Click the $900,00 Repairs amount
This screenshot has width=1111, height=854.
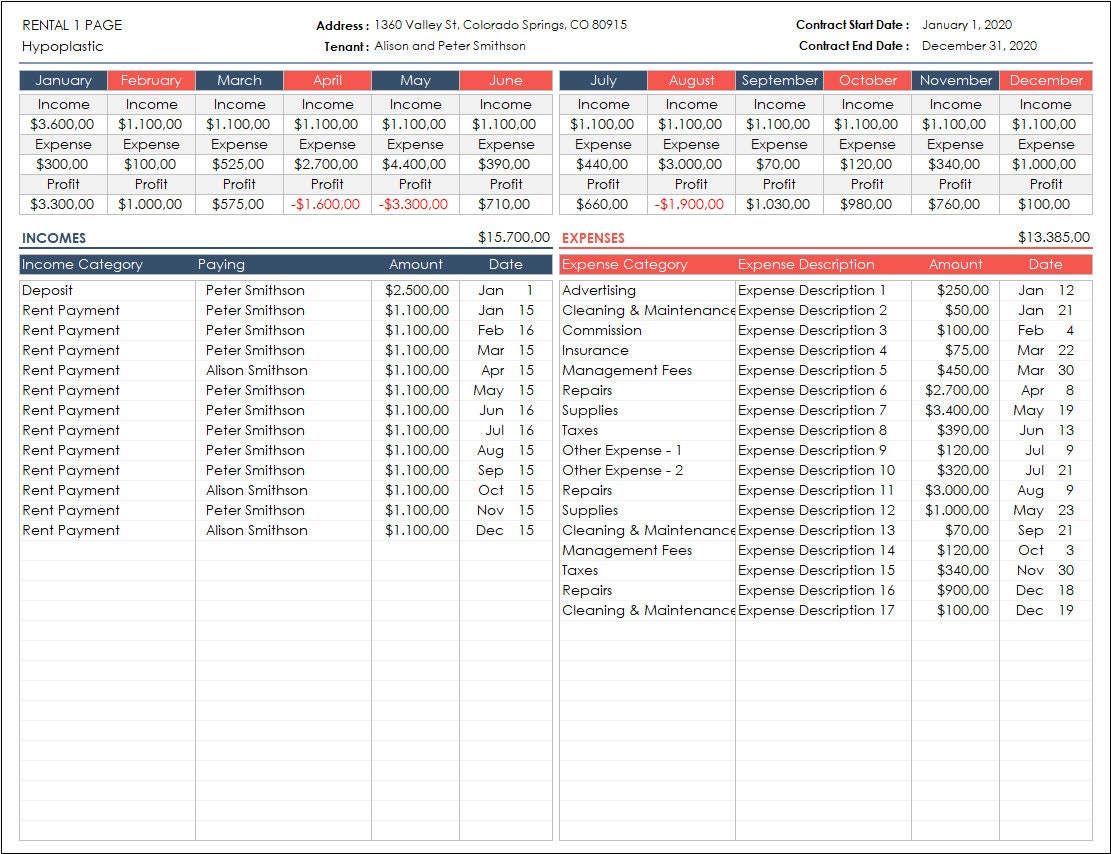click(963, 590)
